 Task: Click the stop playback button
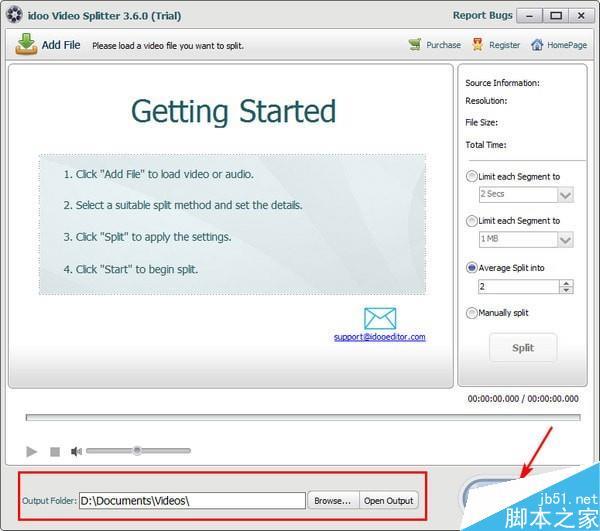55,452
